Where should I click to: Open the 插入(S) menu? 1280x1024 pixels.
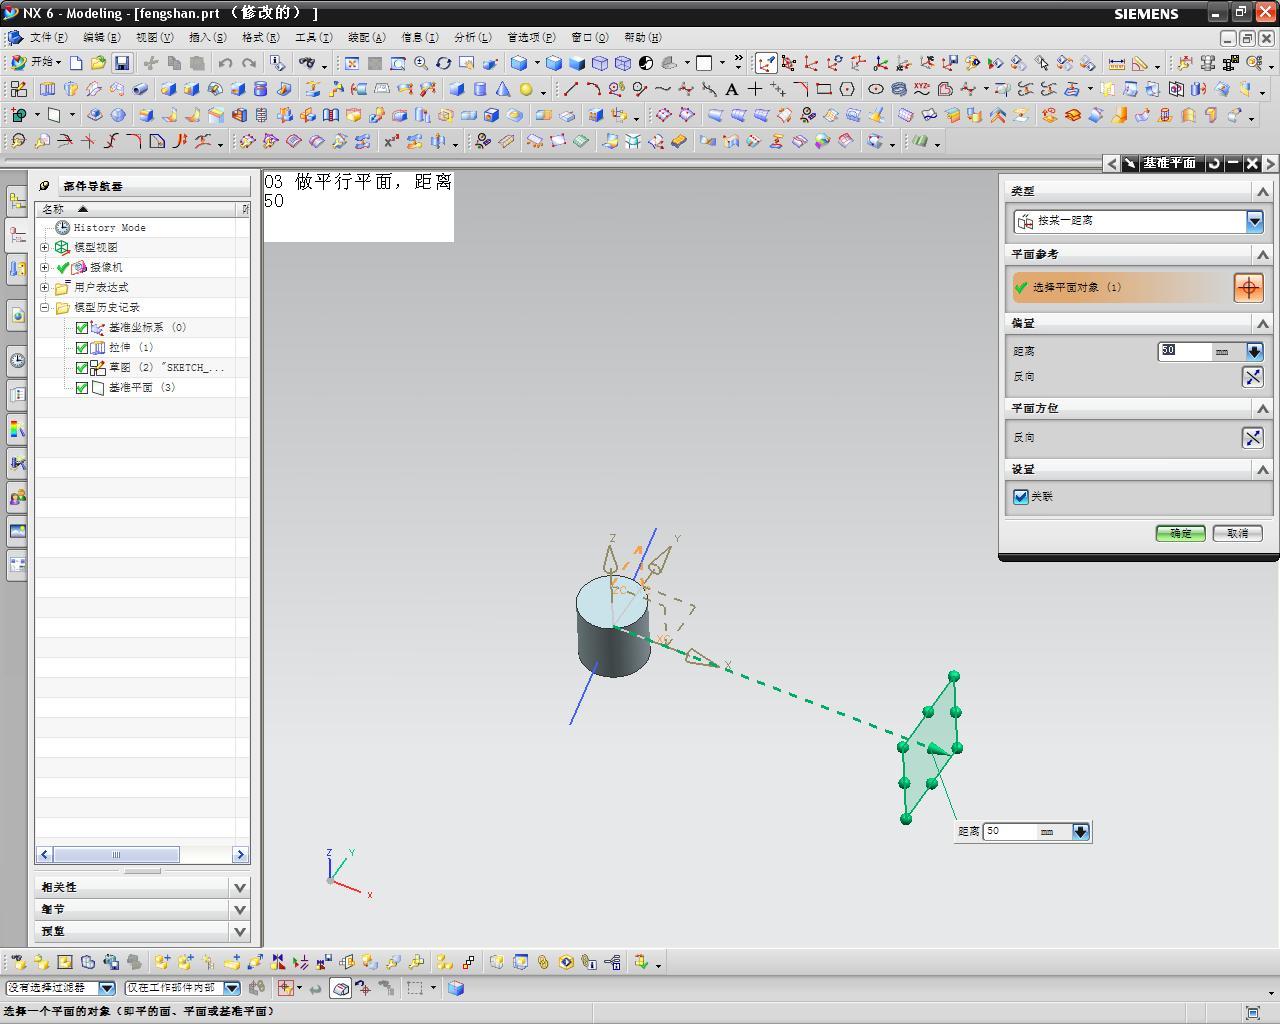(207, 37)
